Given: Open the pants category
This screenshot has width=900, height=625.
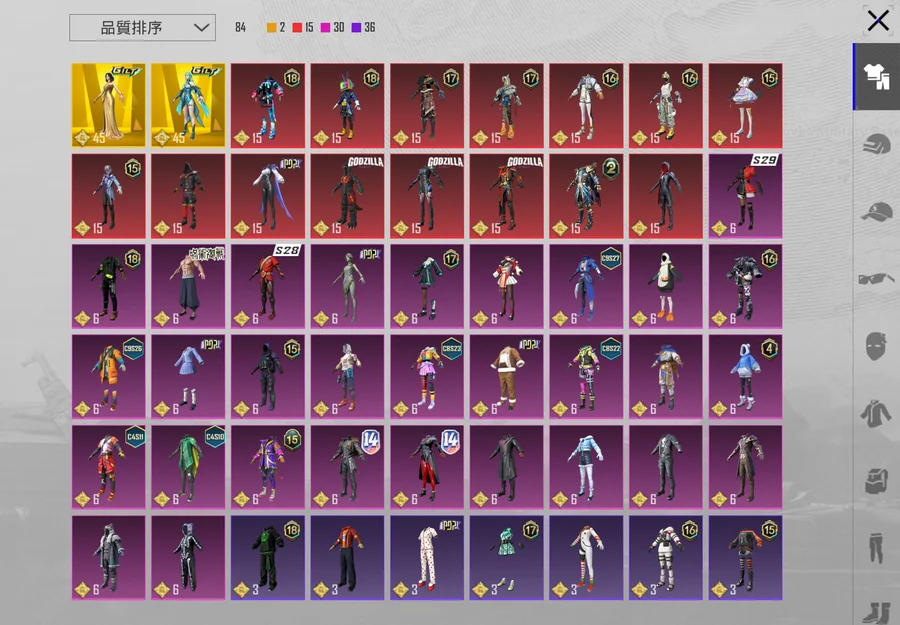Looking at the screenshot, I should point(876,548).
